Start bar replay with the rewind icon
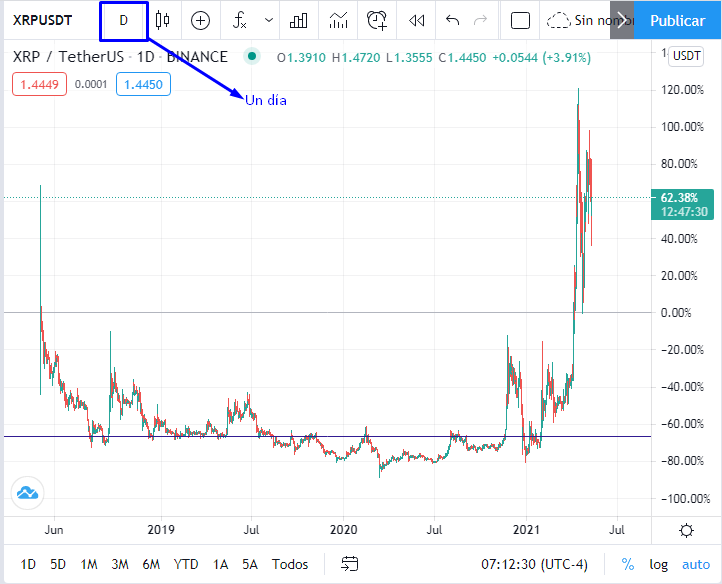722x584 pixels. 416,21
